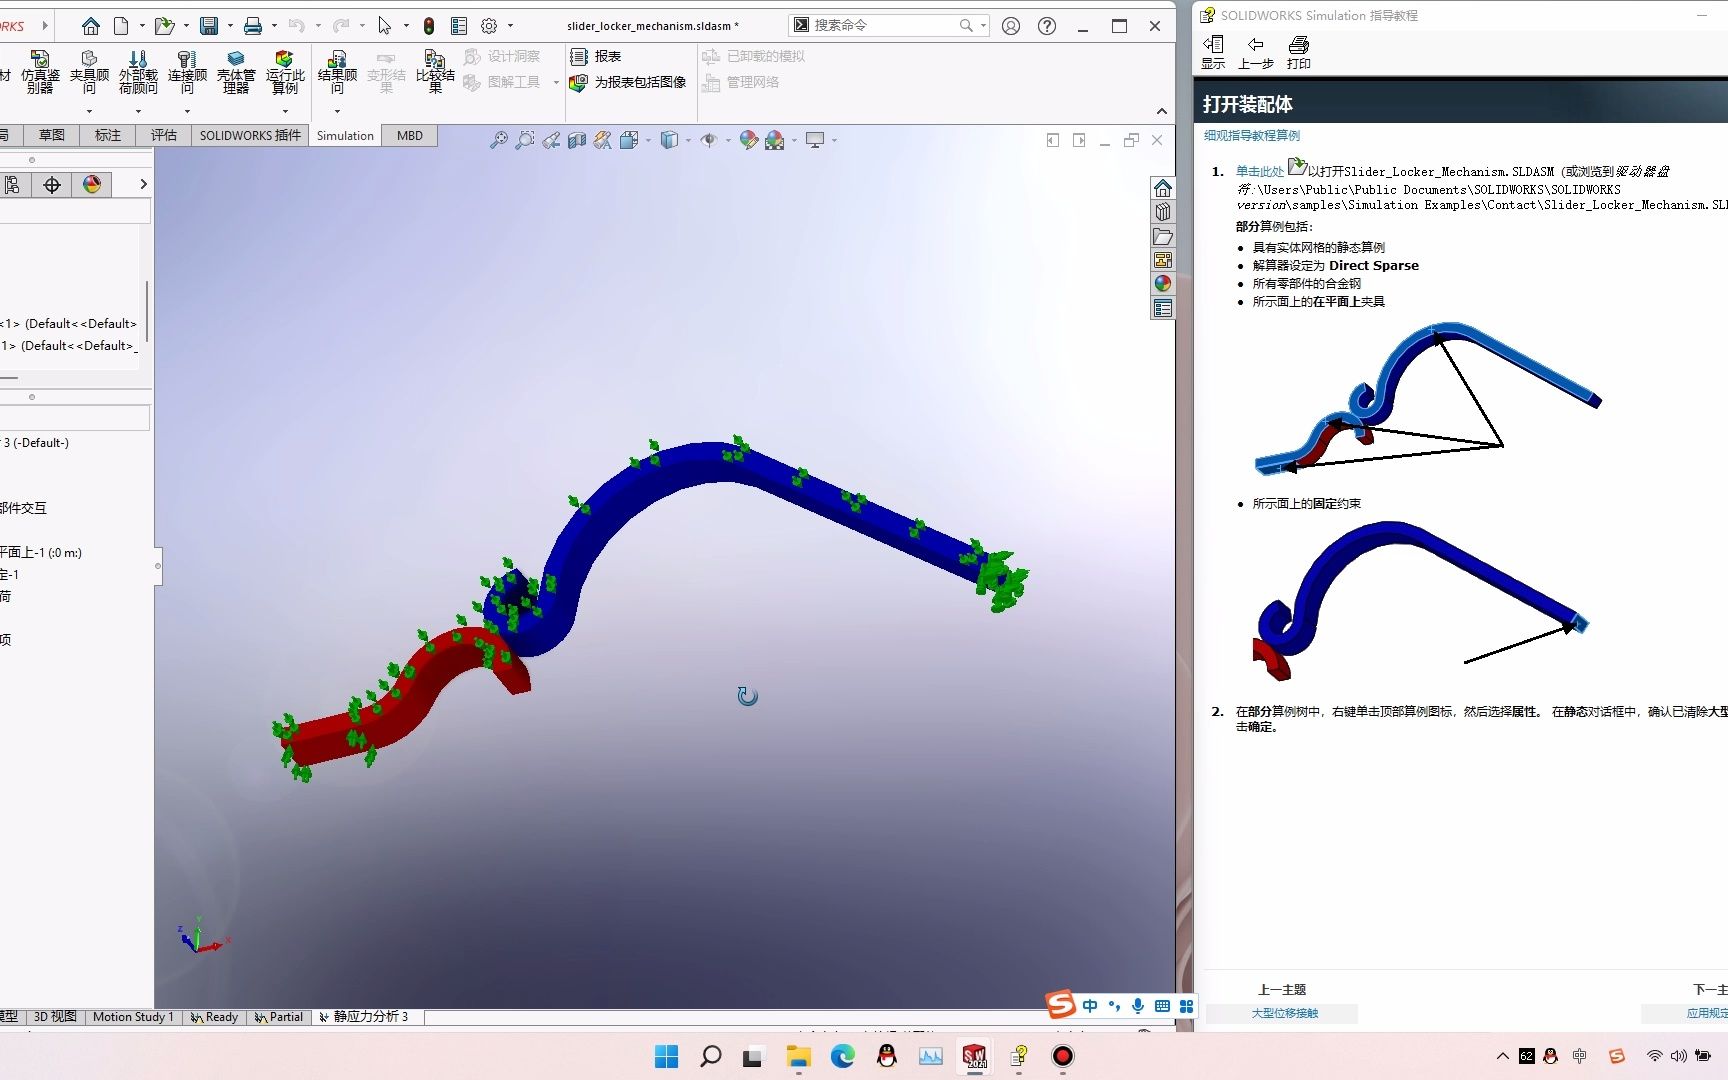
Task: Switch to the 评估 ribbon tab
Action: (x=163, y=135)
